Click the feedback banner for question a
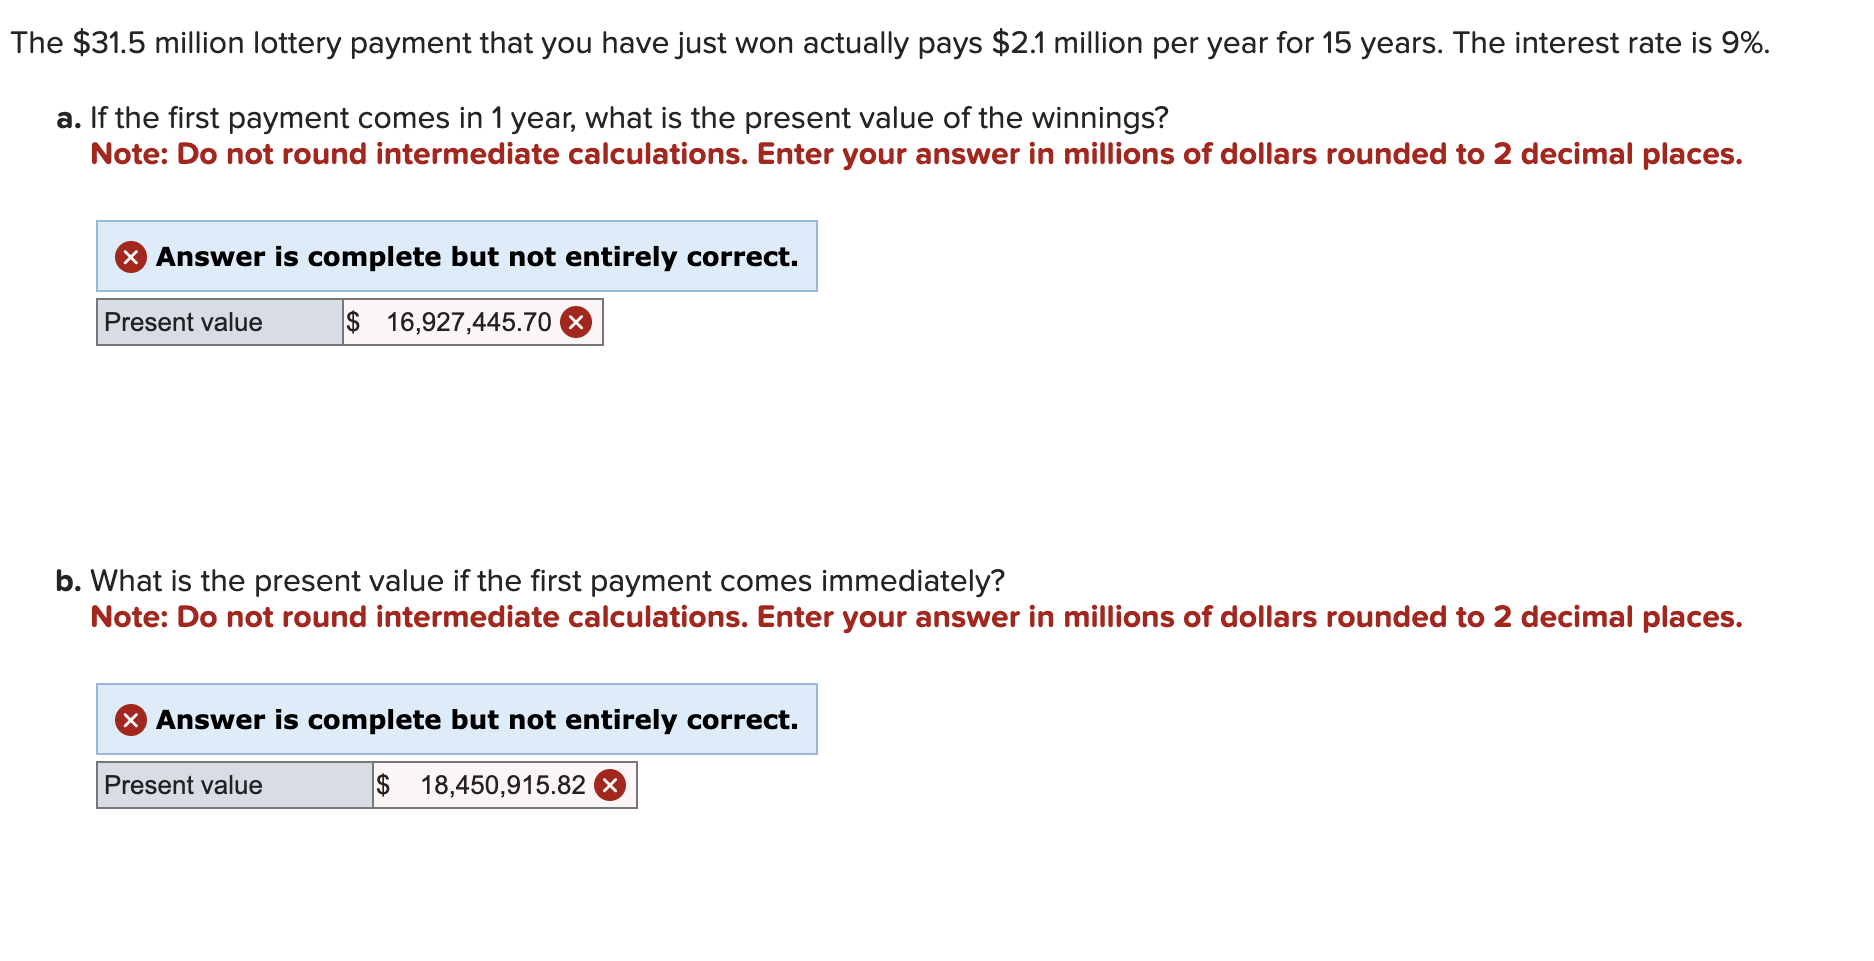Screen dimensions: 1874x961 (x=457, y=257)
